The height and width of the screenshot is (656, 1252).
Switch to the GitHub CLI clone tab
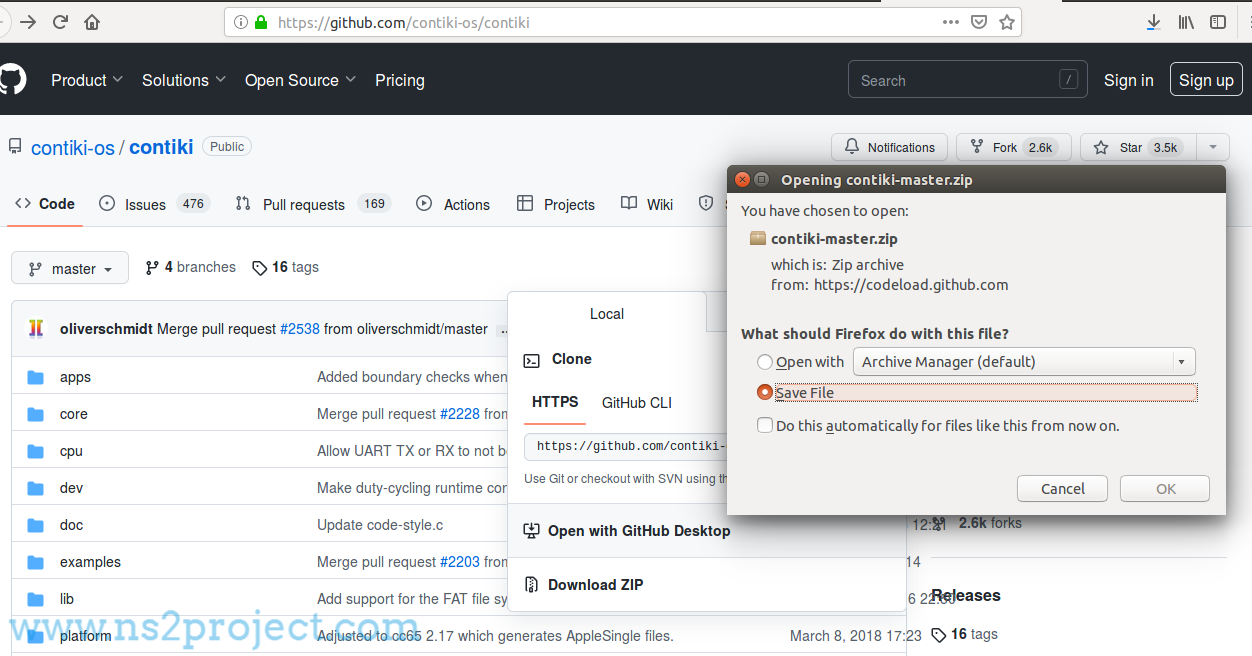pos(637,403)
